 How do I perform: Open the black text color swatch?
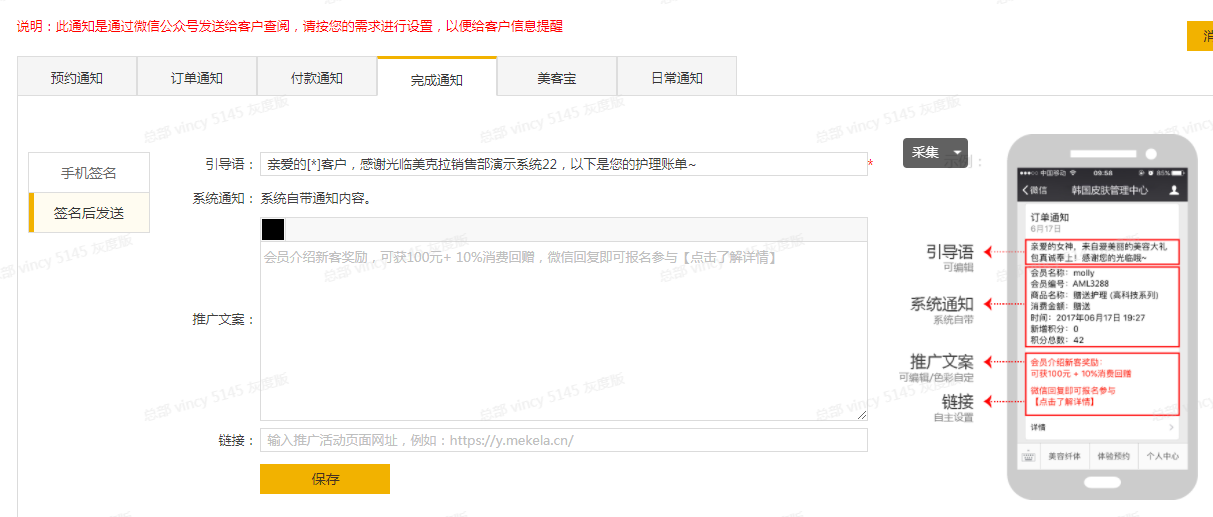pos(273,230)
